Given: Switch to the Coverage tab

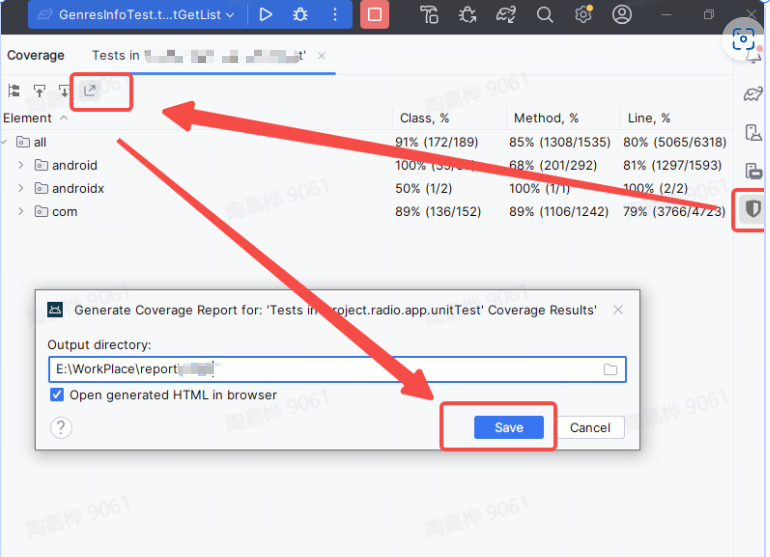Looking at the screenshot, I should pyautogui.click(x=35, y=56).
